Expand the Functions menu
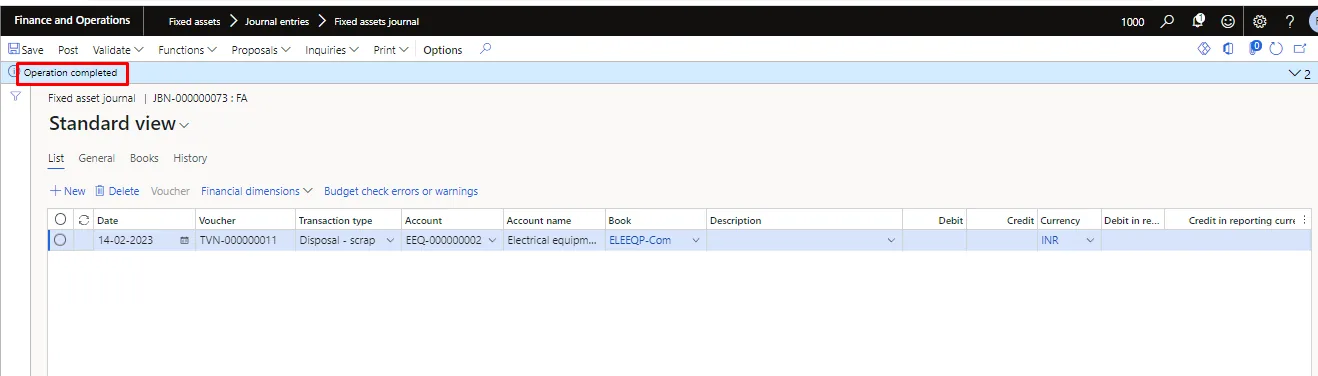 (187, 49)
